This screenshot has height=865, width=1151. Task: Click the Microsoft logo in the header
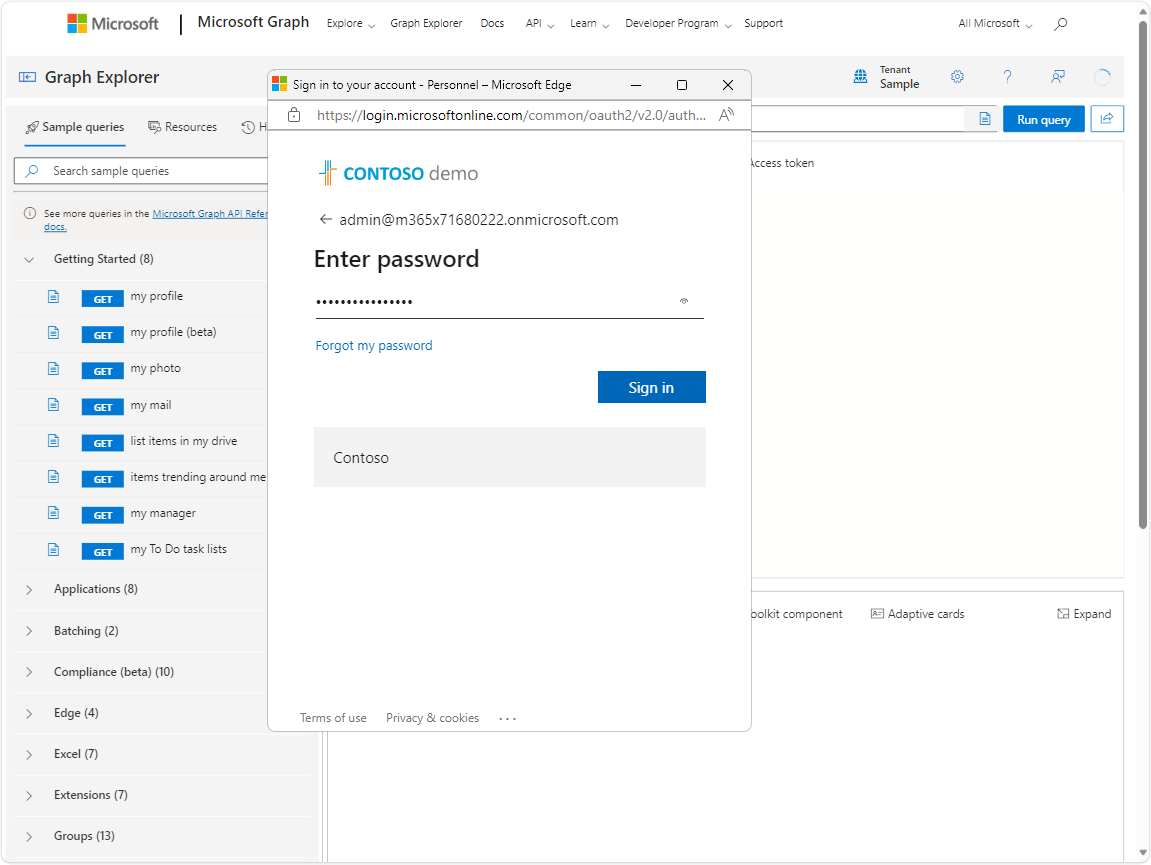pos(112,23)
